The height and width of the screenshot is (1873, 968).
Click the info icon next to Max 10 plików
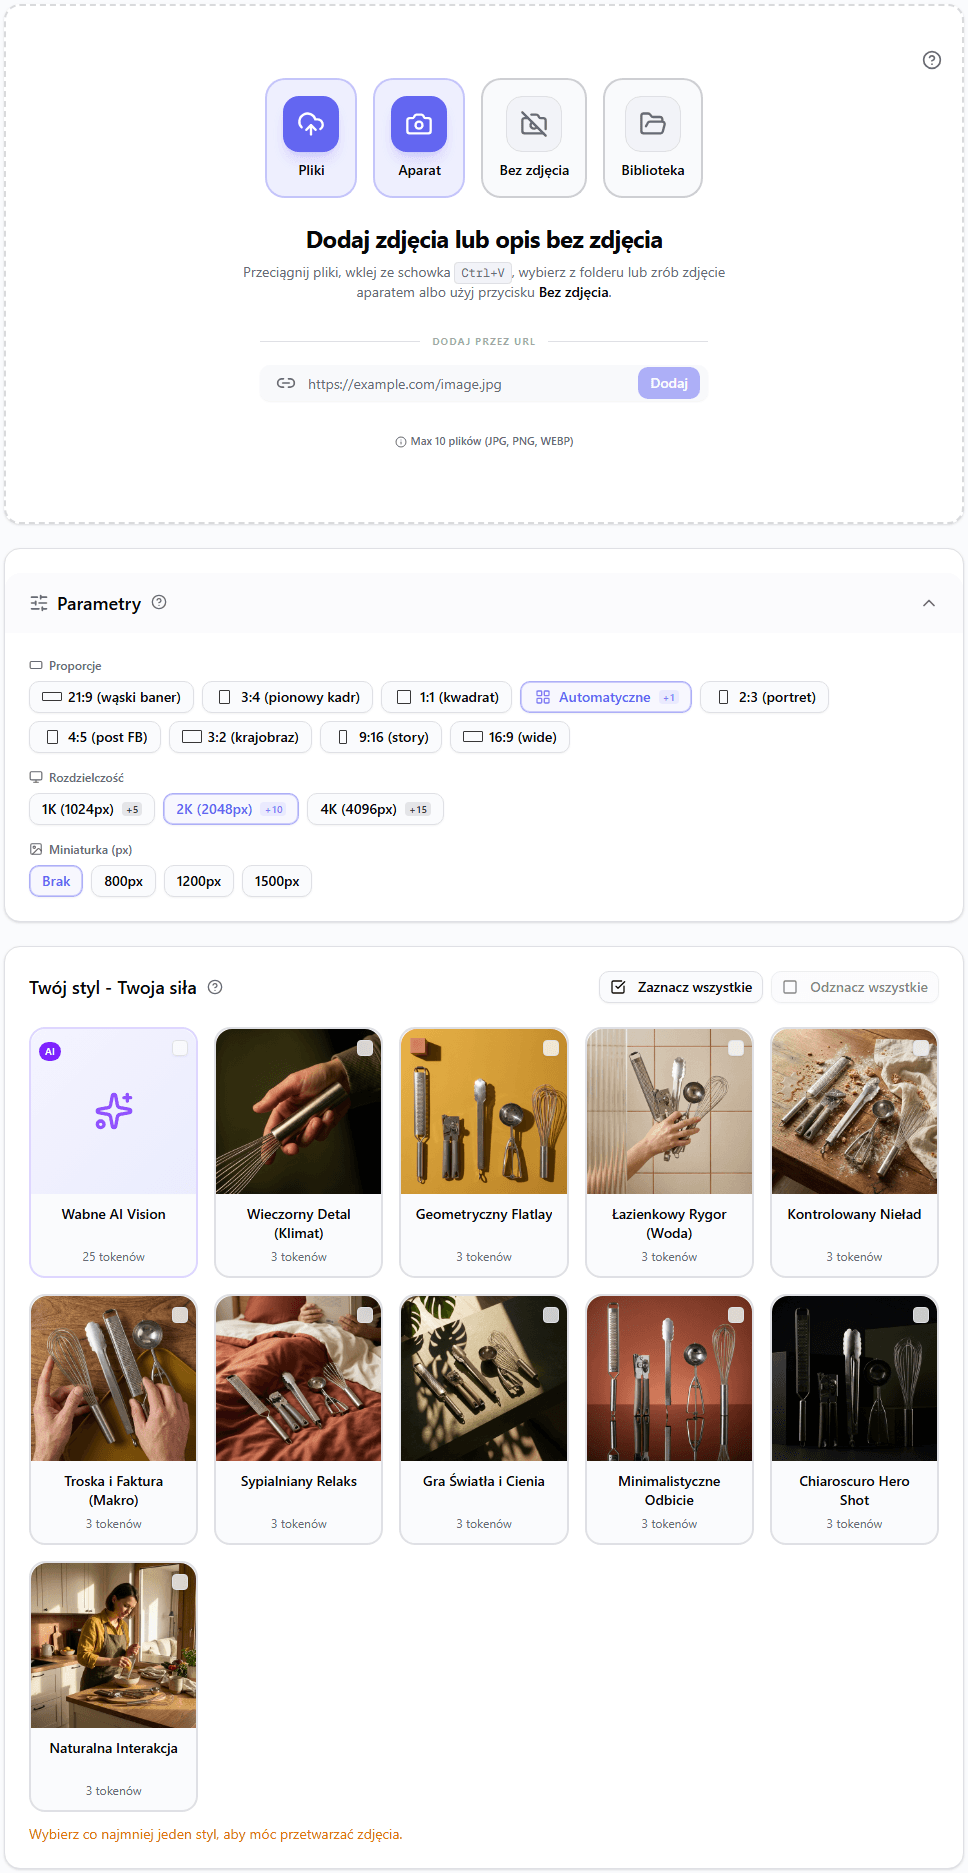tap(401, 442)
